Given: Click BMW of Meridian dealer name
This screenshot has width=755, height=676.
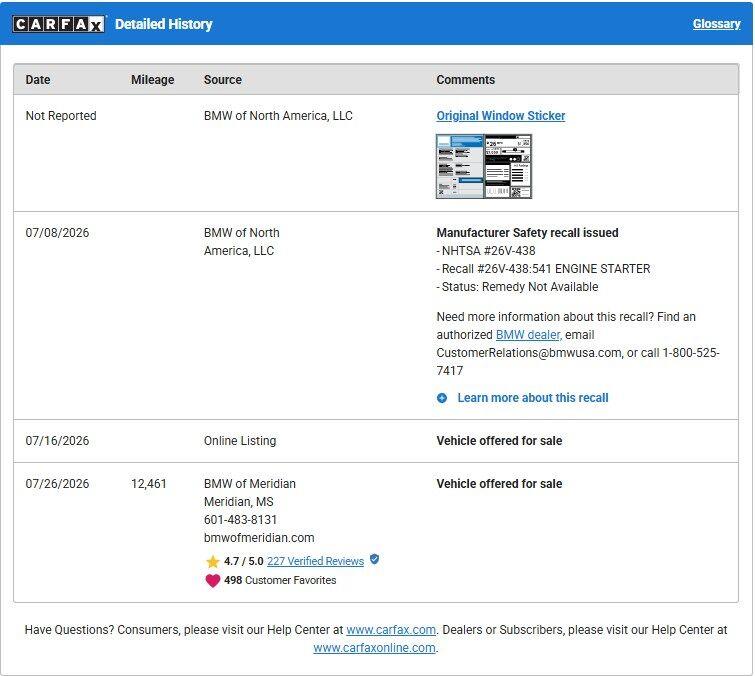Looking at the screenshot, I should tap(249, 483).
